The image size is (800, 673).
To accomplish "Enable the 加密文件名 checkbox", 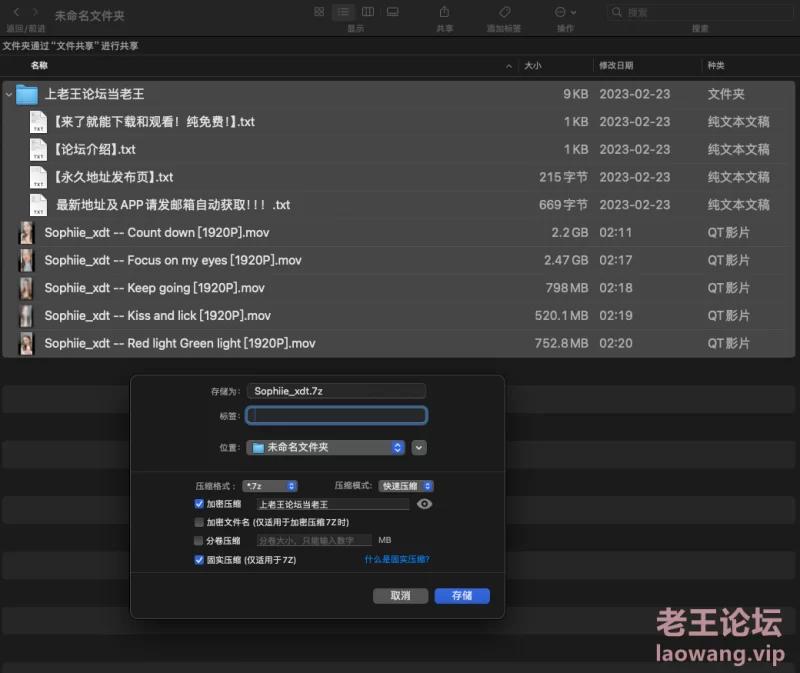I will pyautogui.click(x=199, y=522).
